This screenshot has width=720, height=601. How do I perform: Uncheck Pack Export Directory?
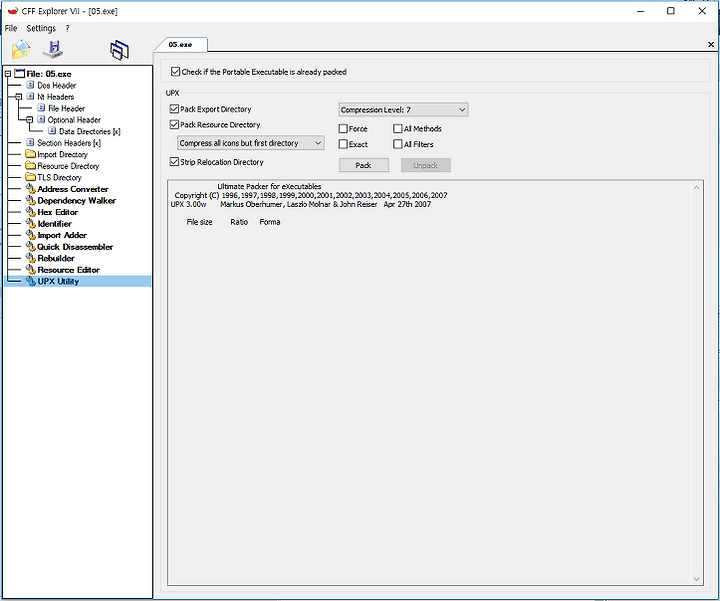click(x=174, y=109)
